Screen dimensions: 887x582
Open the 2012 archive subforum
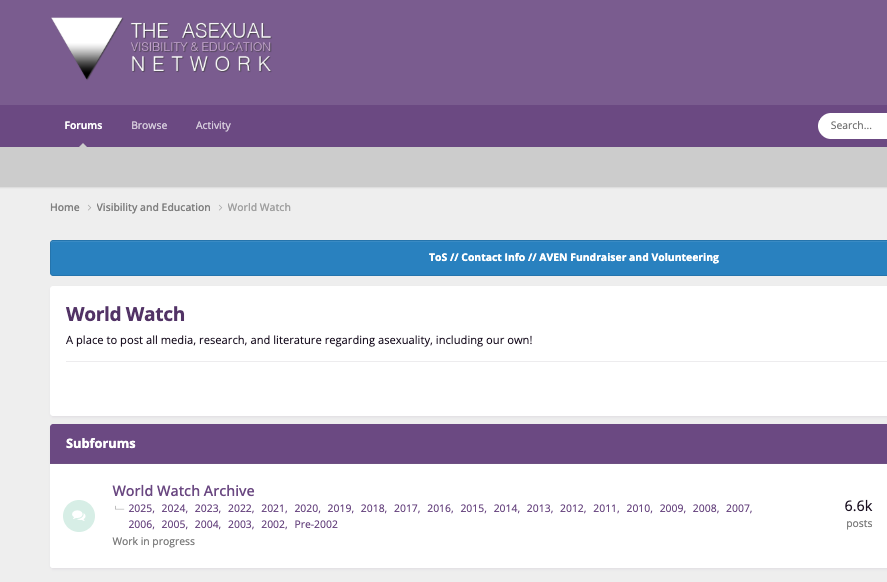point(571,508)
